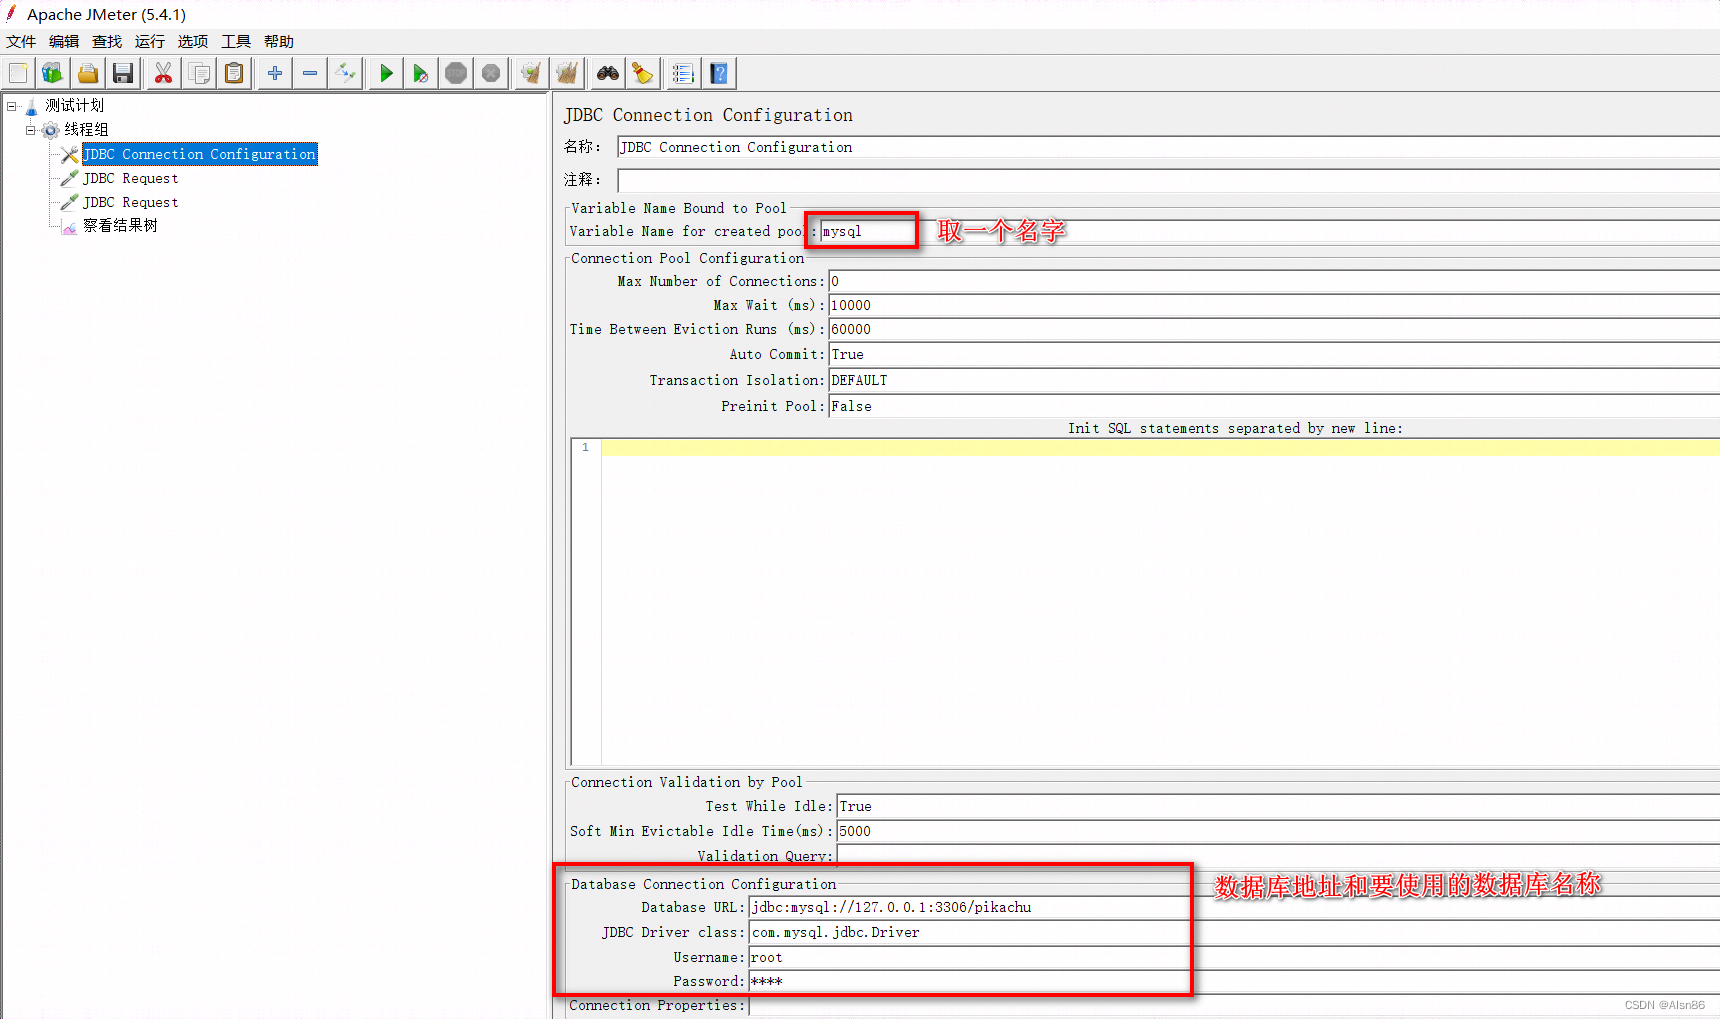Save the test plan with floppy icon
This screenshot has height=1019, width=1720.
[x=123, y=73]
